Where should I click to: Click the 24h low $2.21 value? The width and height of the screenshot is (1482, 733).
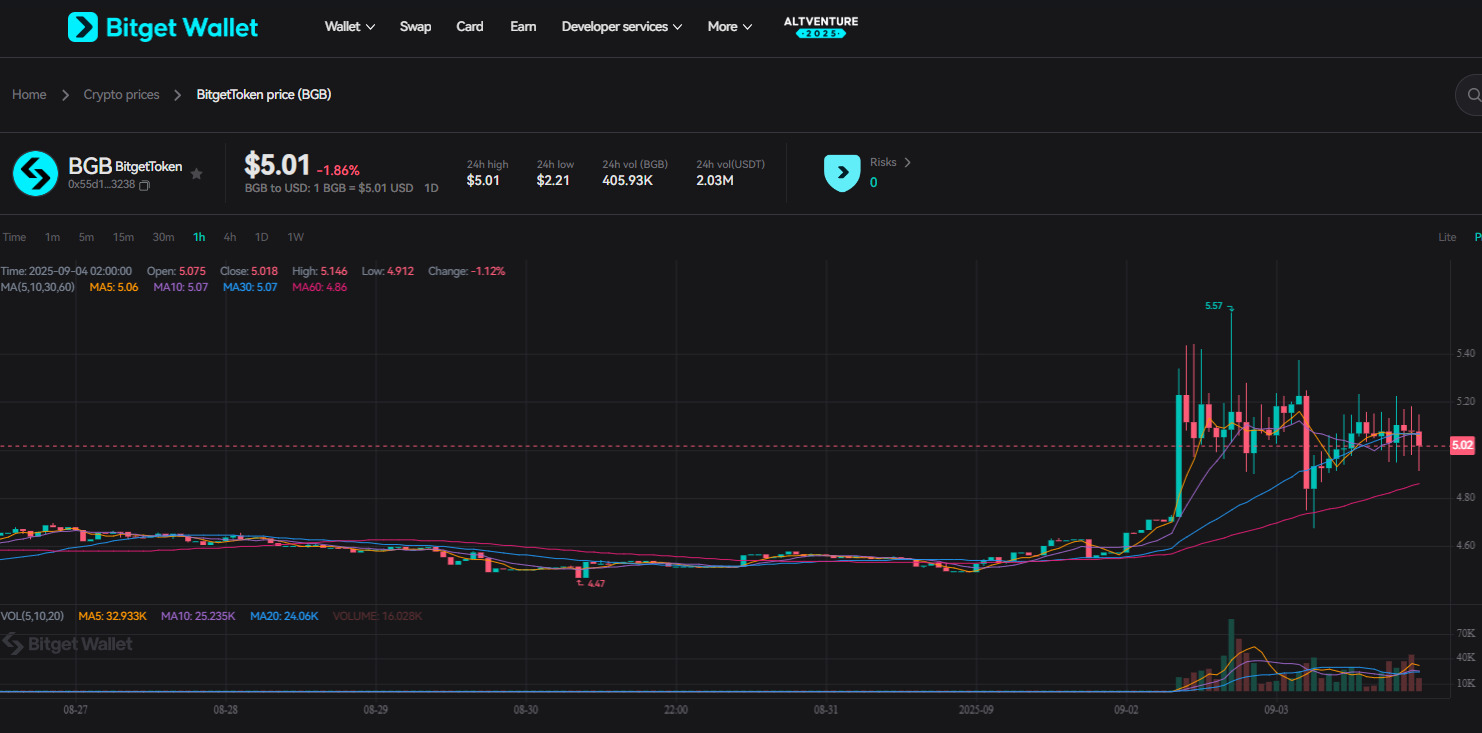coord(553,181)
